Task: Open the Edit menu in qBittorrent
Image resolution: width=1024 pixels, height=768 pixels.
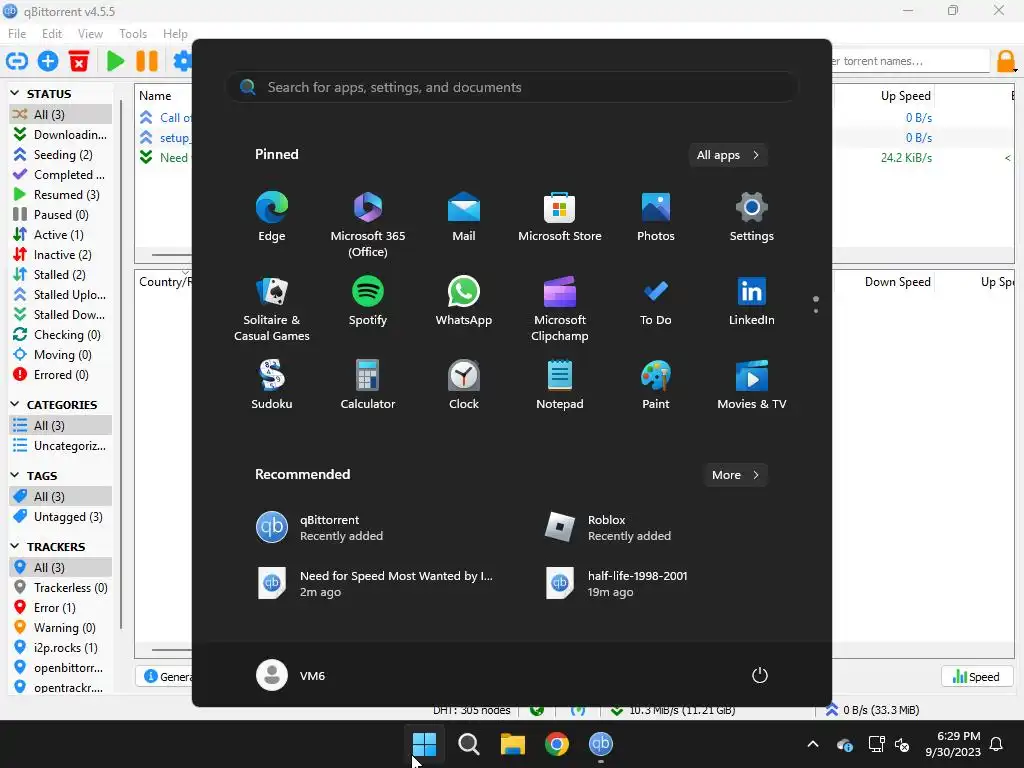Action: coord(52,33)
